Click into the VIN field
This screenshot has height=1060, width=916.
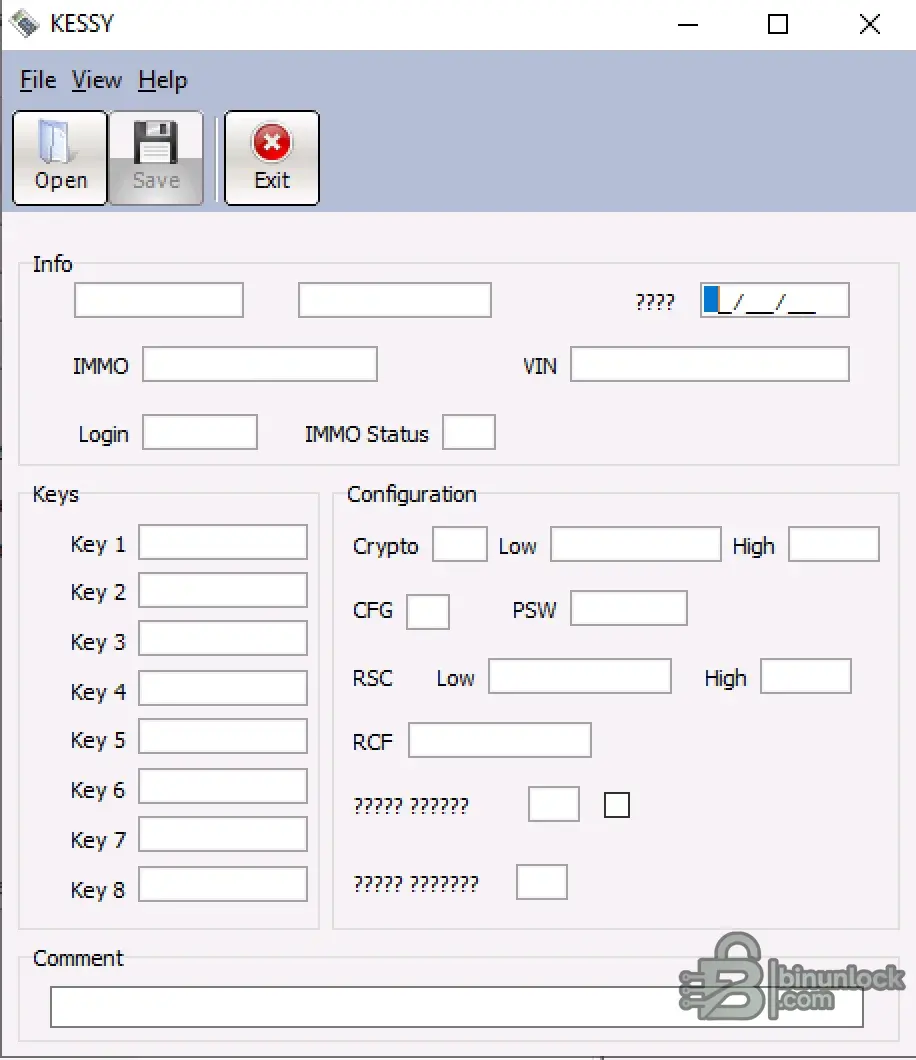tap(710, 364)
